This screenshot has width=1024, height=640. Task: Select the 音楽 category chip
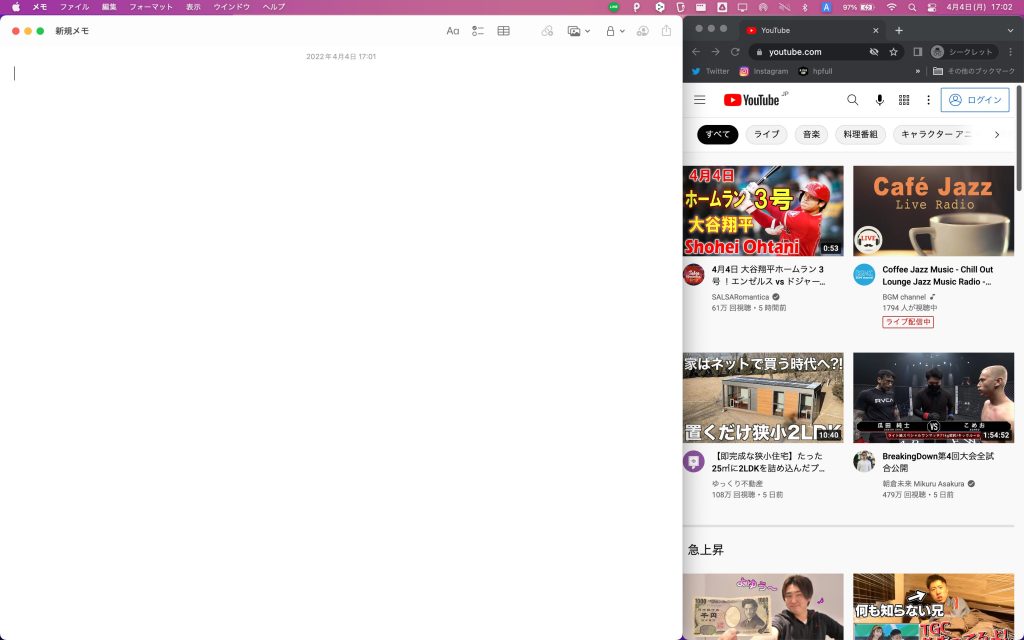810,134
